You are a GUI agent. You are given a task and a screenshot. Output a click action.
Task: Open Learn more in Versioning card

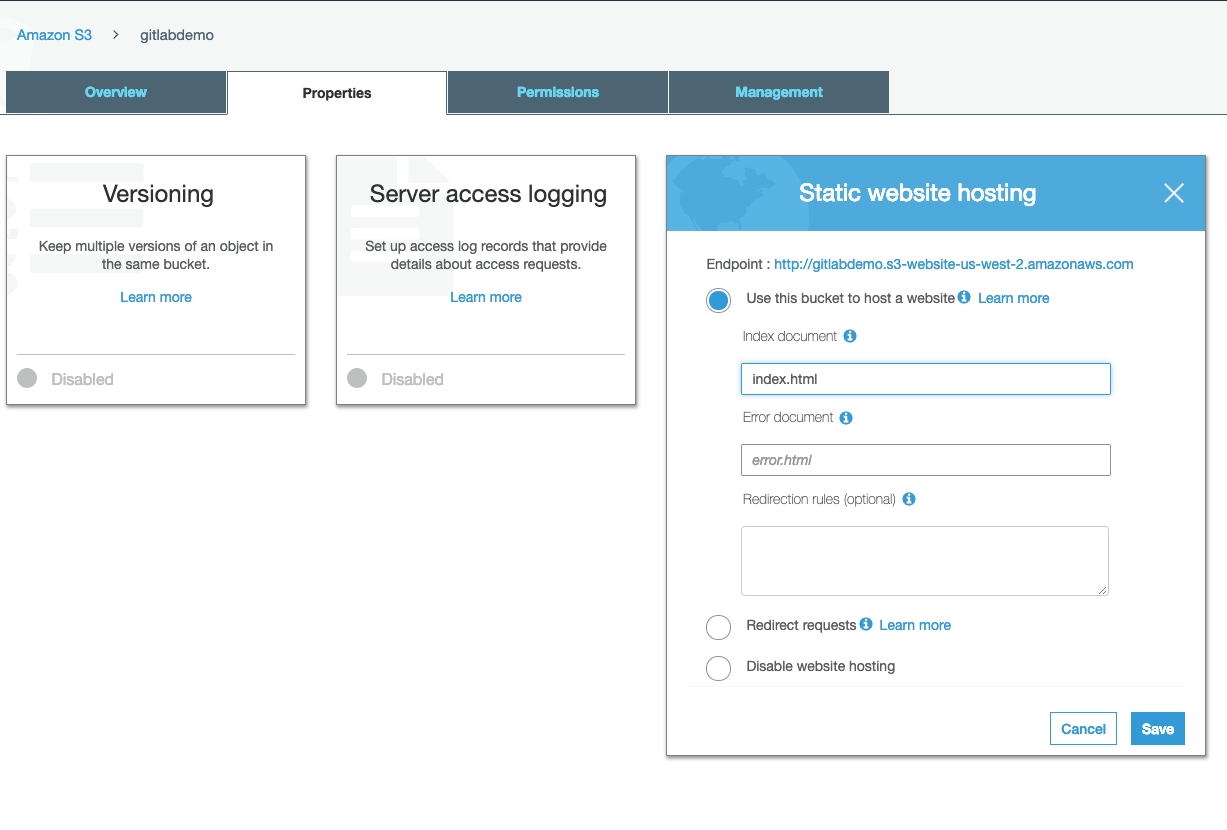156,297
